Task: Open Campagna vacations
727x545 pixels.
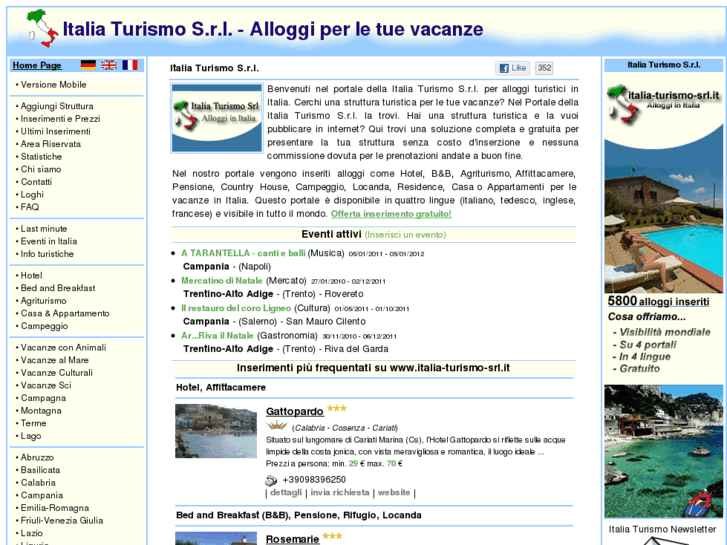Action: coord(43,398)
